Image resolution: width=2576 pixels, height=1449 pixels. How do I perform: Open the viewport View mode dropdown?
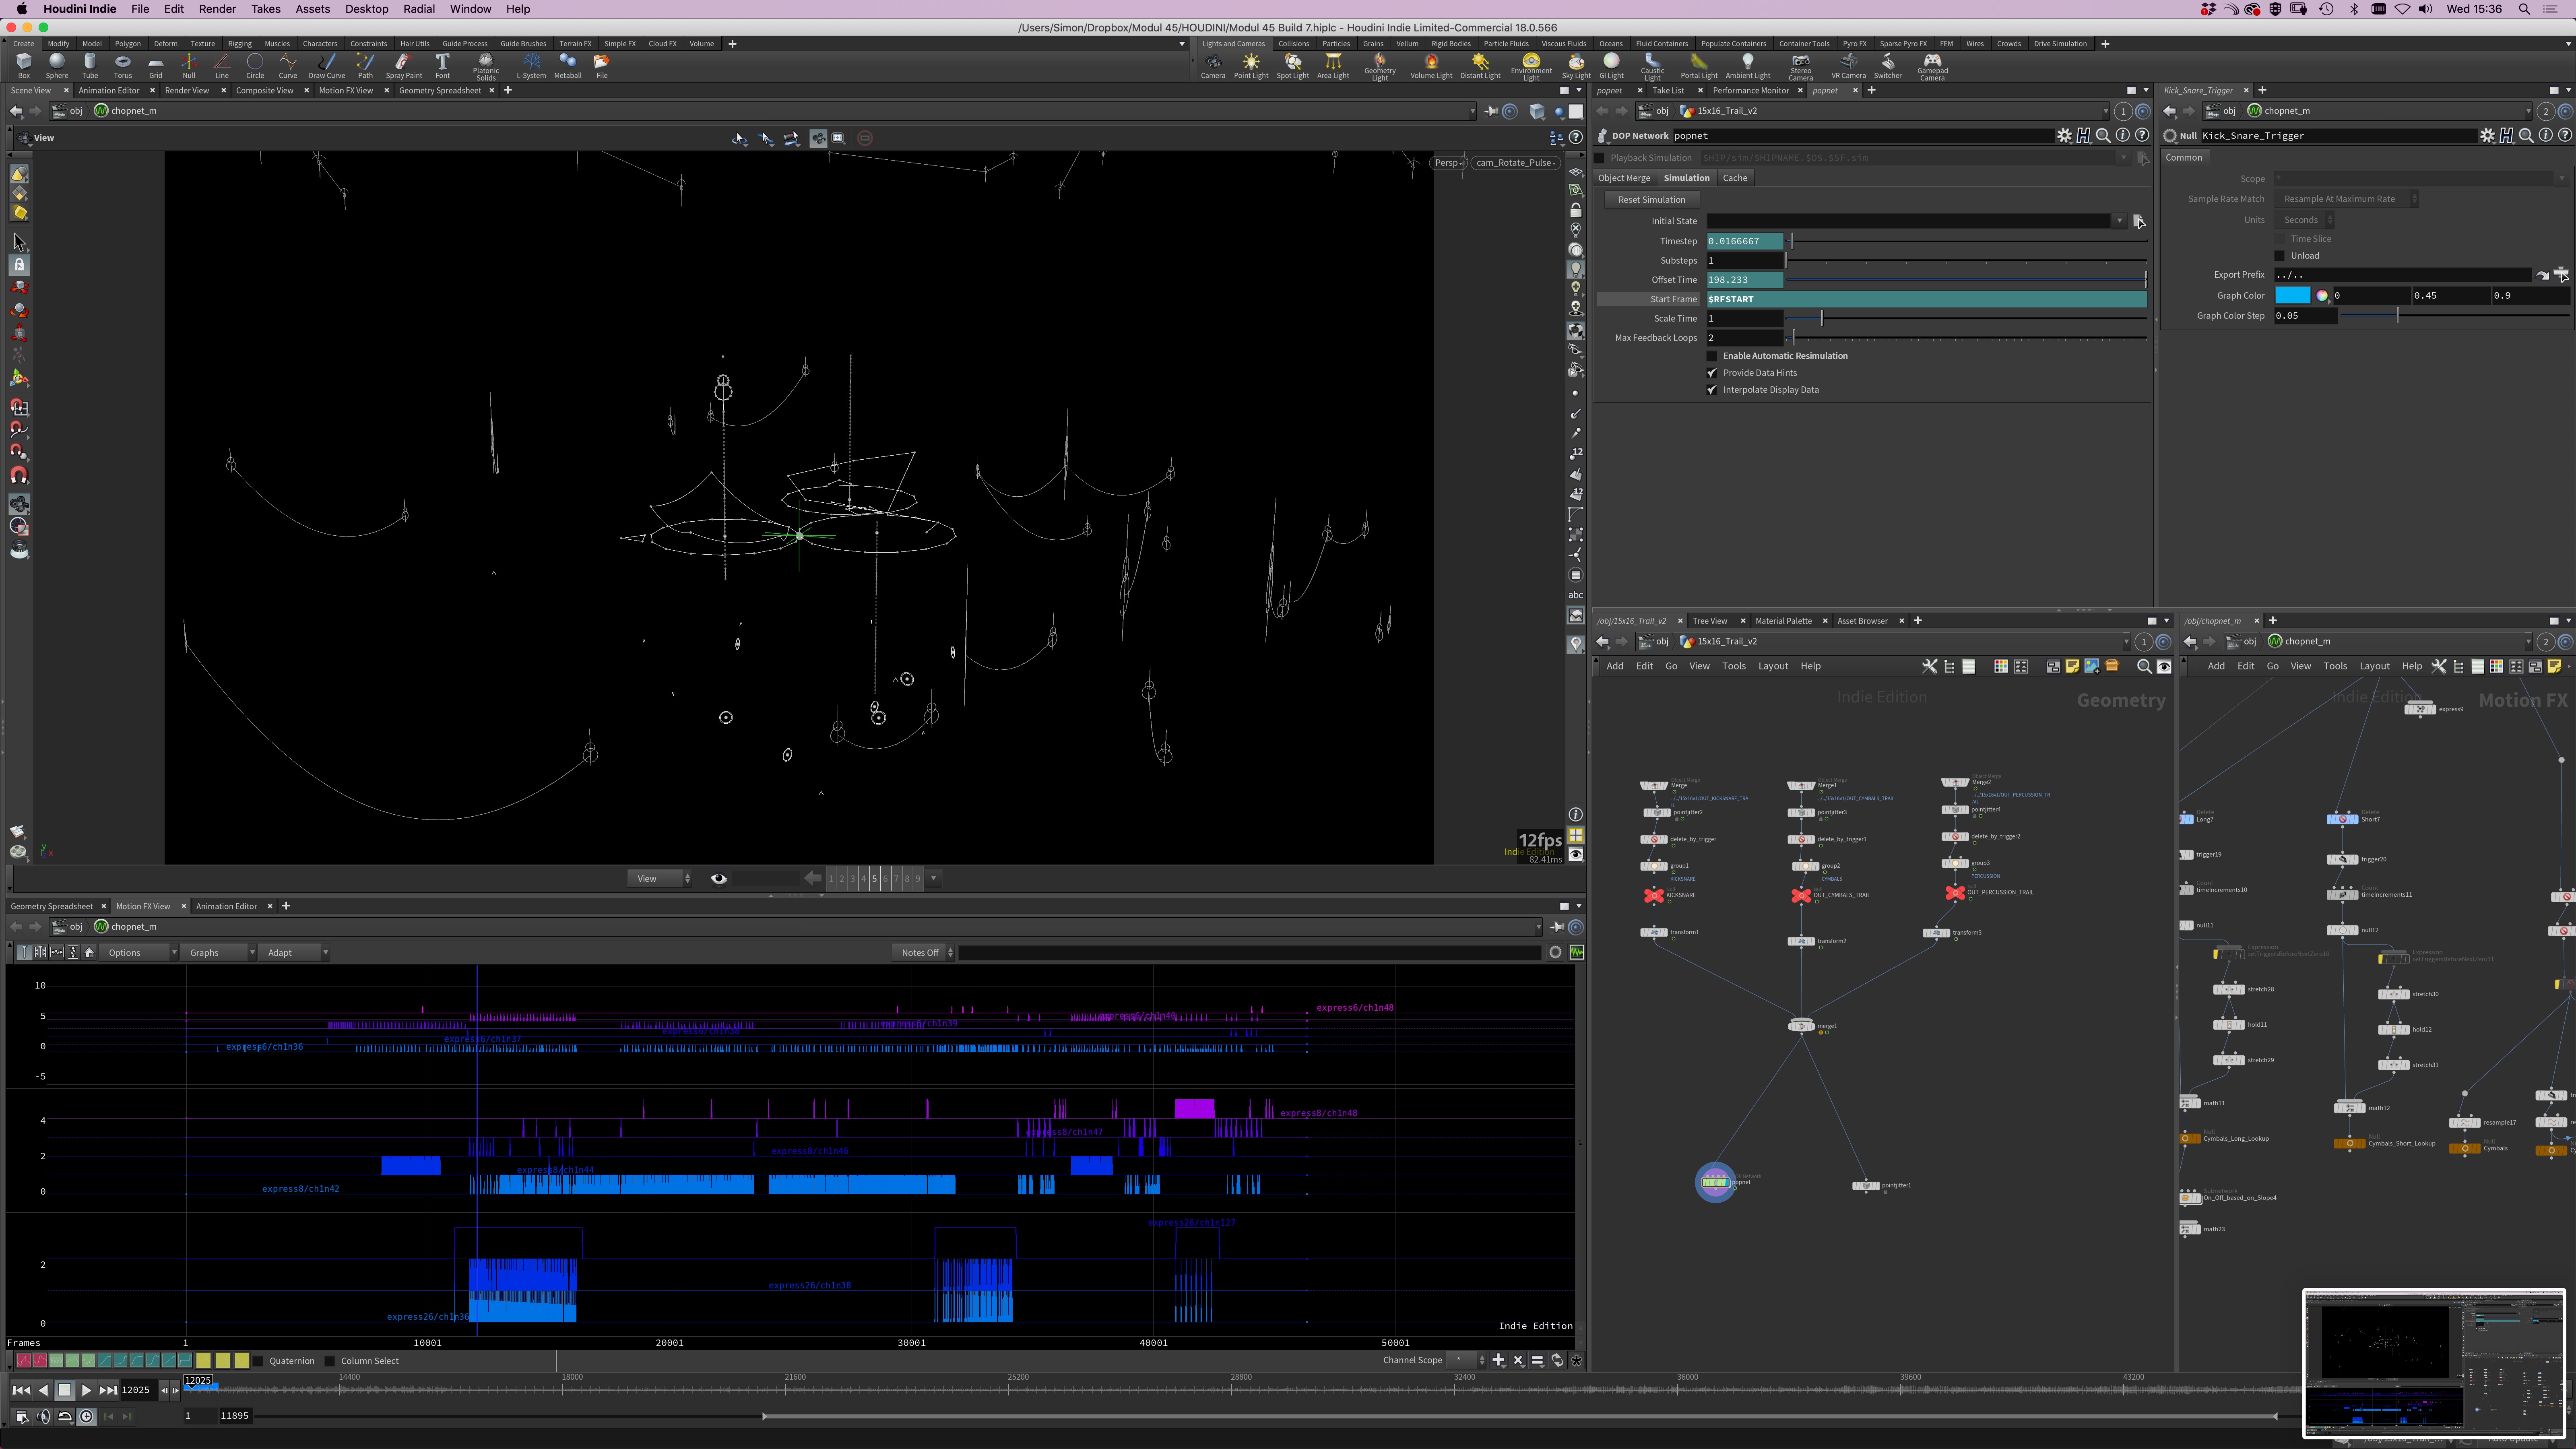[x=660, y=879]
